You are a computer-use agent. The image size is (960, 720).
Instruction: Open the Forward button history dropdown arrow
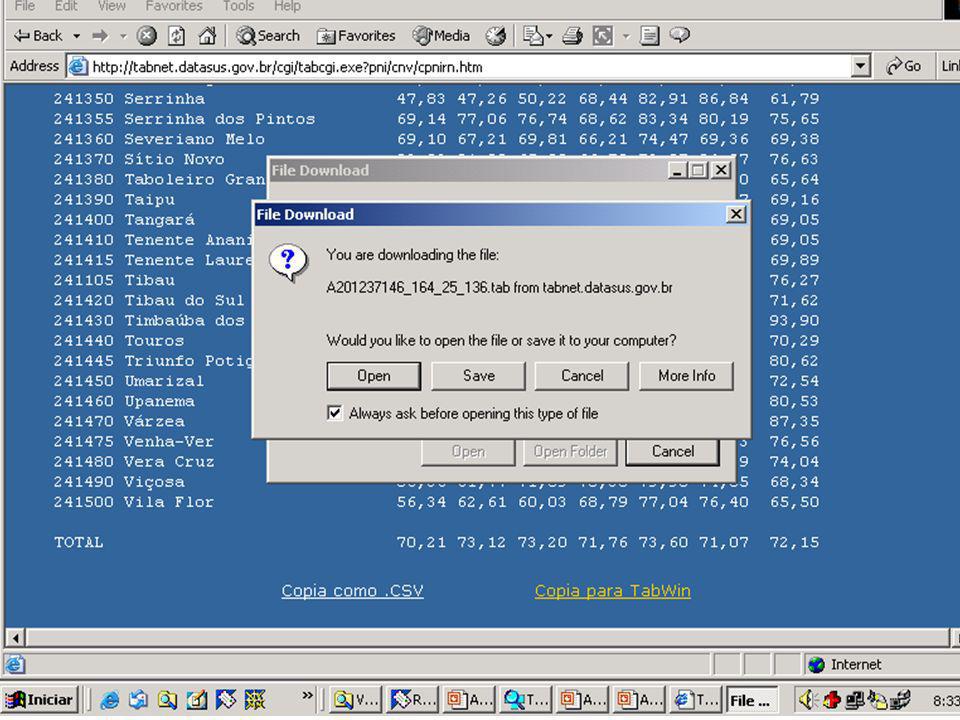(x=123, y=36)
